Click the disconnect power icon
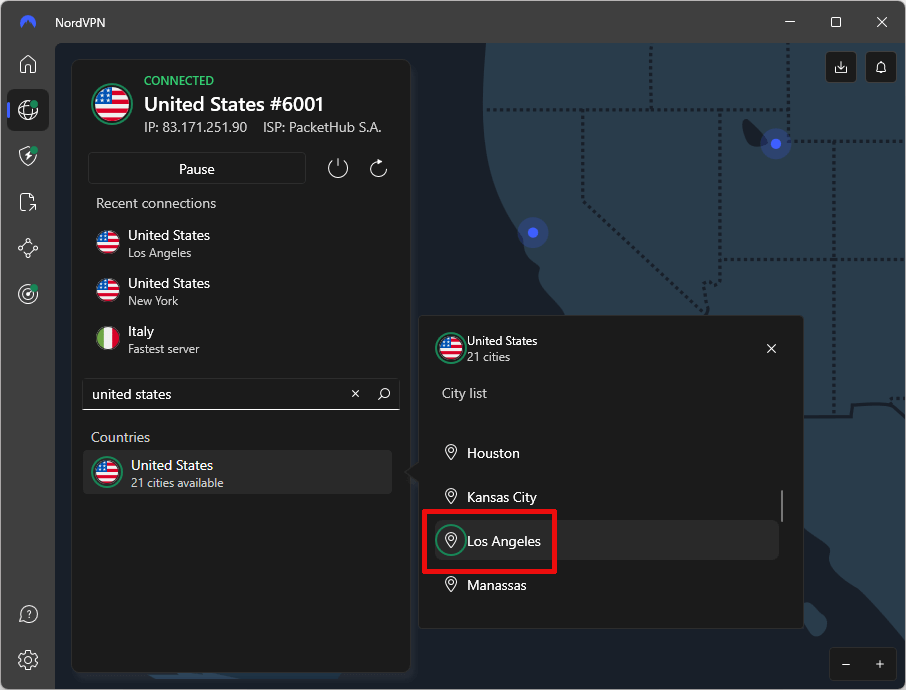 pyautogui.click(x=338, y=169)
